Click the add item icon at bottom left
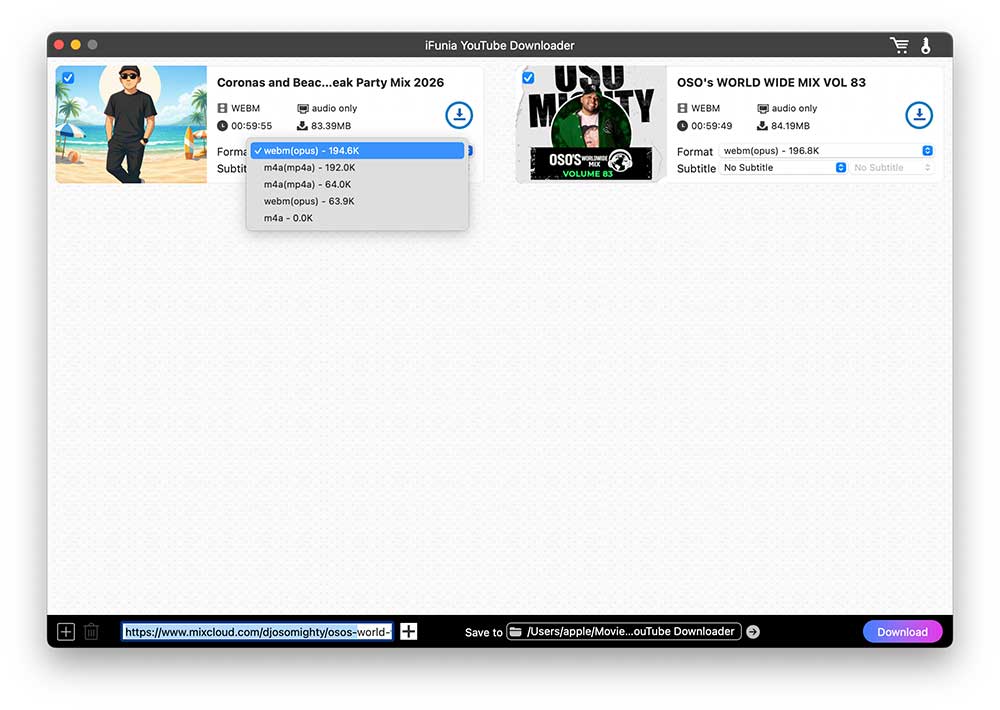 [x=66, y=631]
